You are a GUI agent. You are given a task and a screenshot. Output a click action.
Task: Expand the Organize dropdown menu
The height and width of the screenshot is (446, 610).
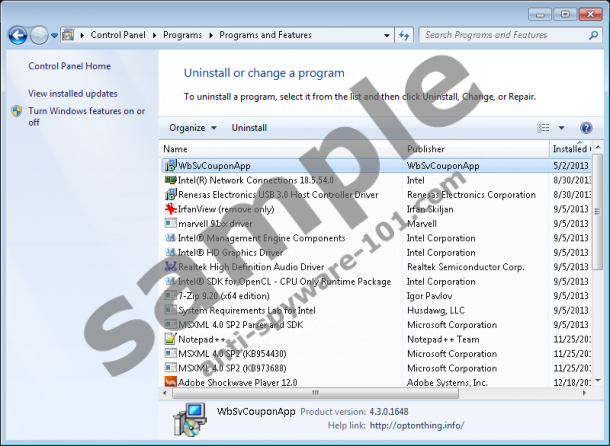pos(193,128)
